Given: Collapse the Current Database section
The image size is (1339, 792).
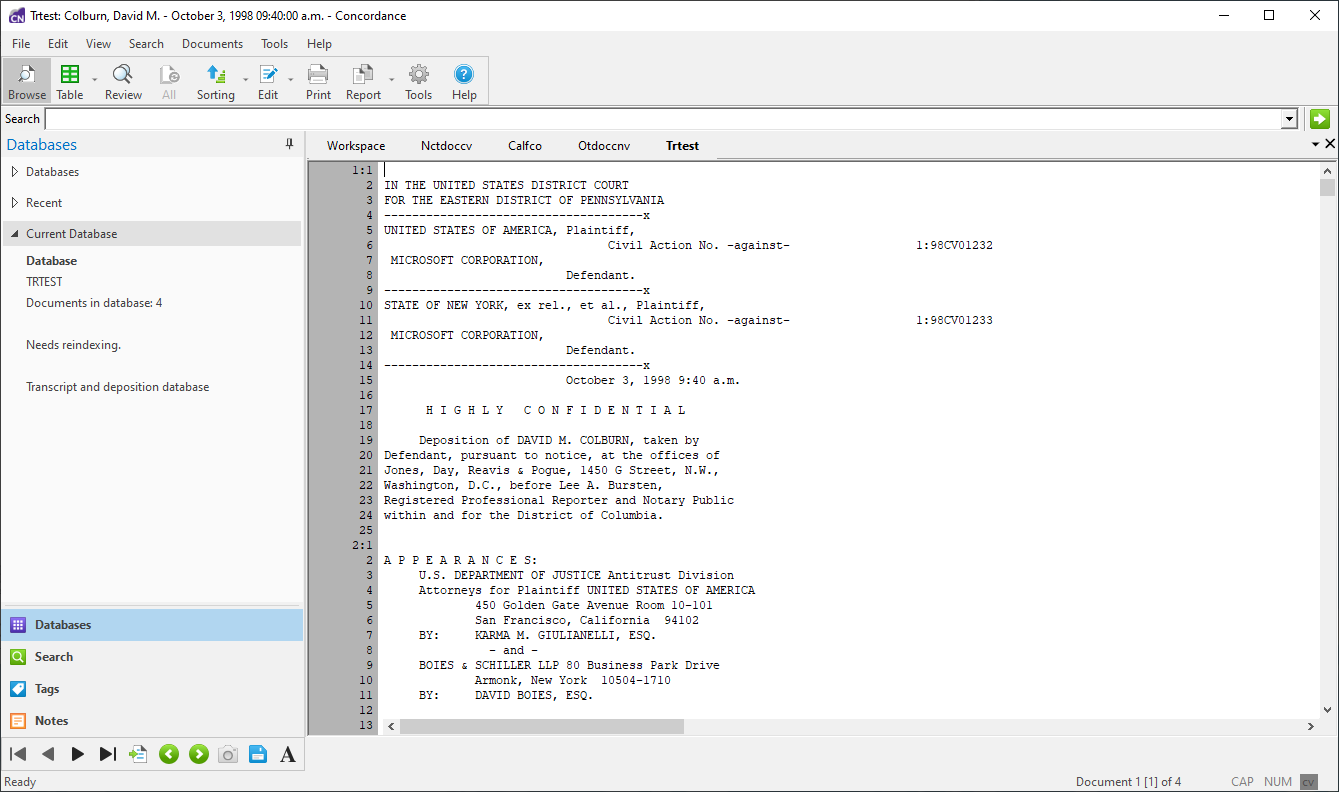Looking at the screenshot, I should tap(15, 234).
